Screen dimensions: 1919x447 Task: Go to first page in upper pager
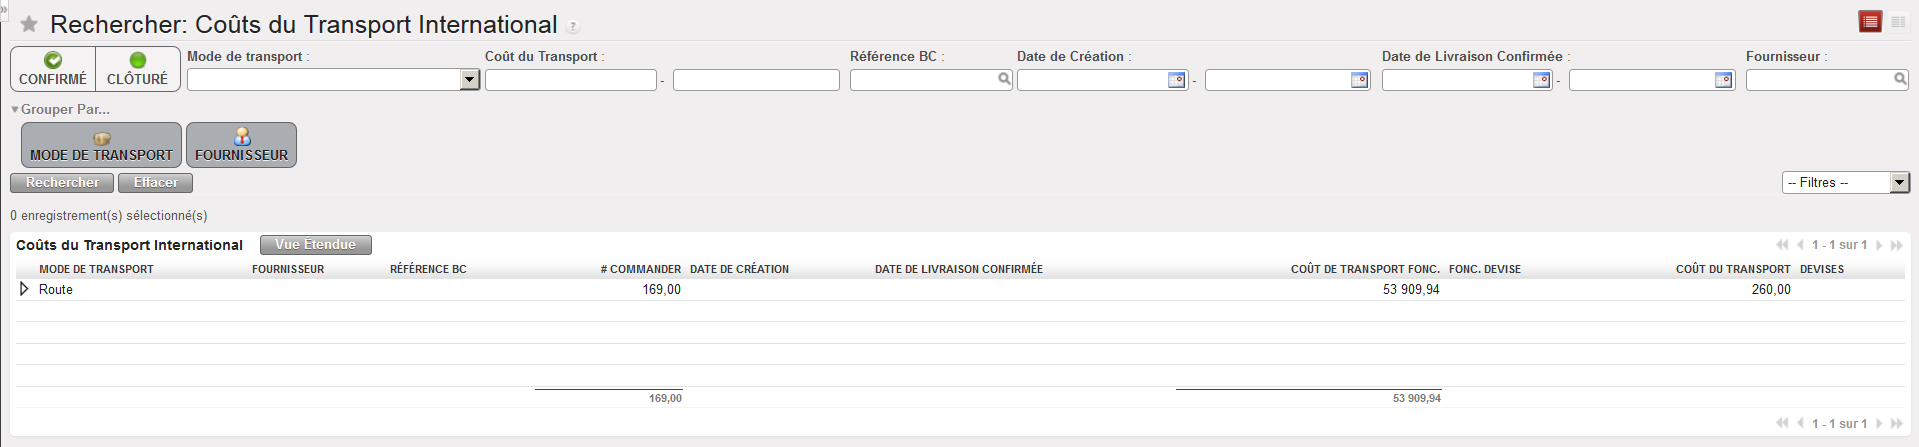point(1782,245)
